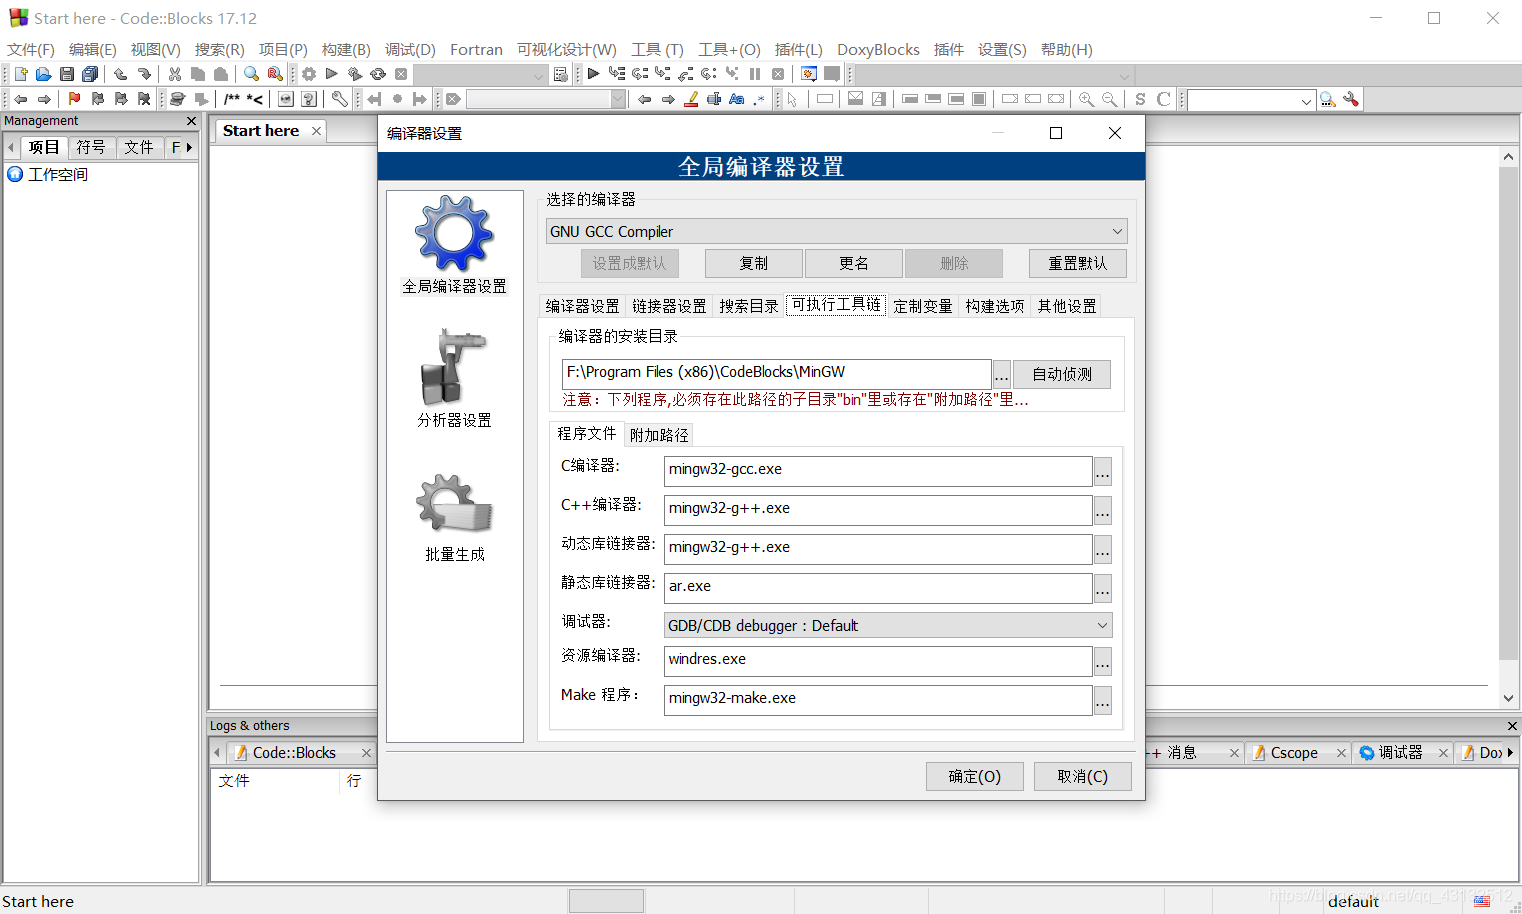Click the red wrench search options icon
This screenshot has width=1522, height=914.
point(1351,99)
